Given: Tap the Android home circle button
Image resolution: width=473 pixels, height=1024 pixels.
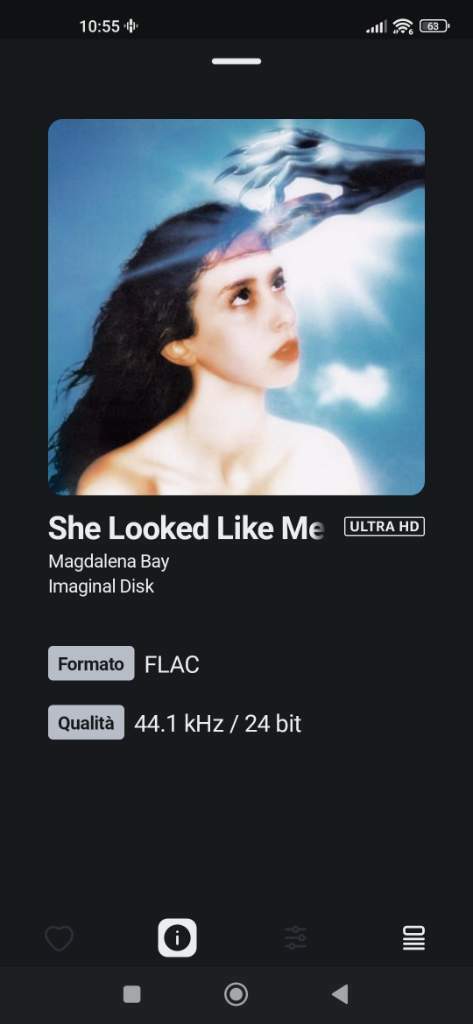Looking at the screenshot, I should coord(236,994).
